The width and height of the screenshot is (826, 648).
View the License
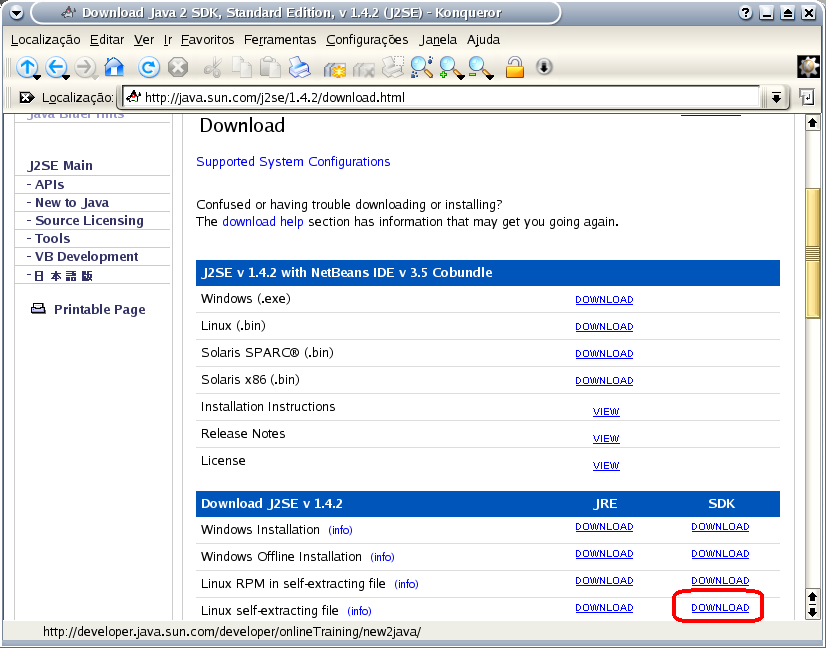click(x=606, y=465)
